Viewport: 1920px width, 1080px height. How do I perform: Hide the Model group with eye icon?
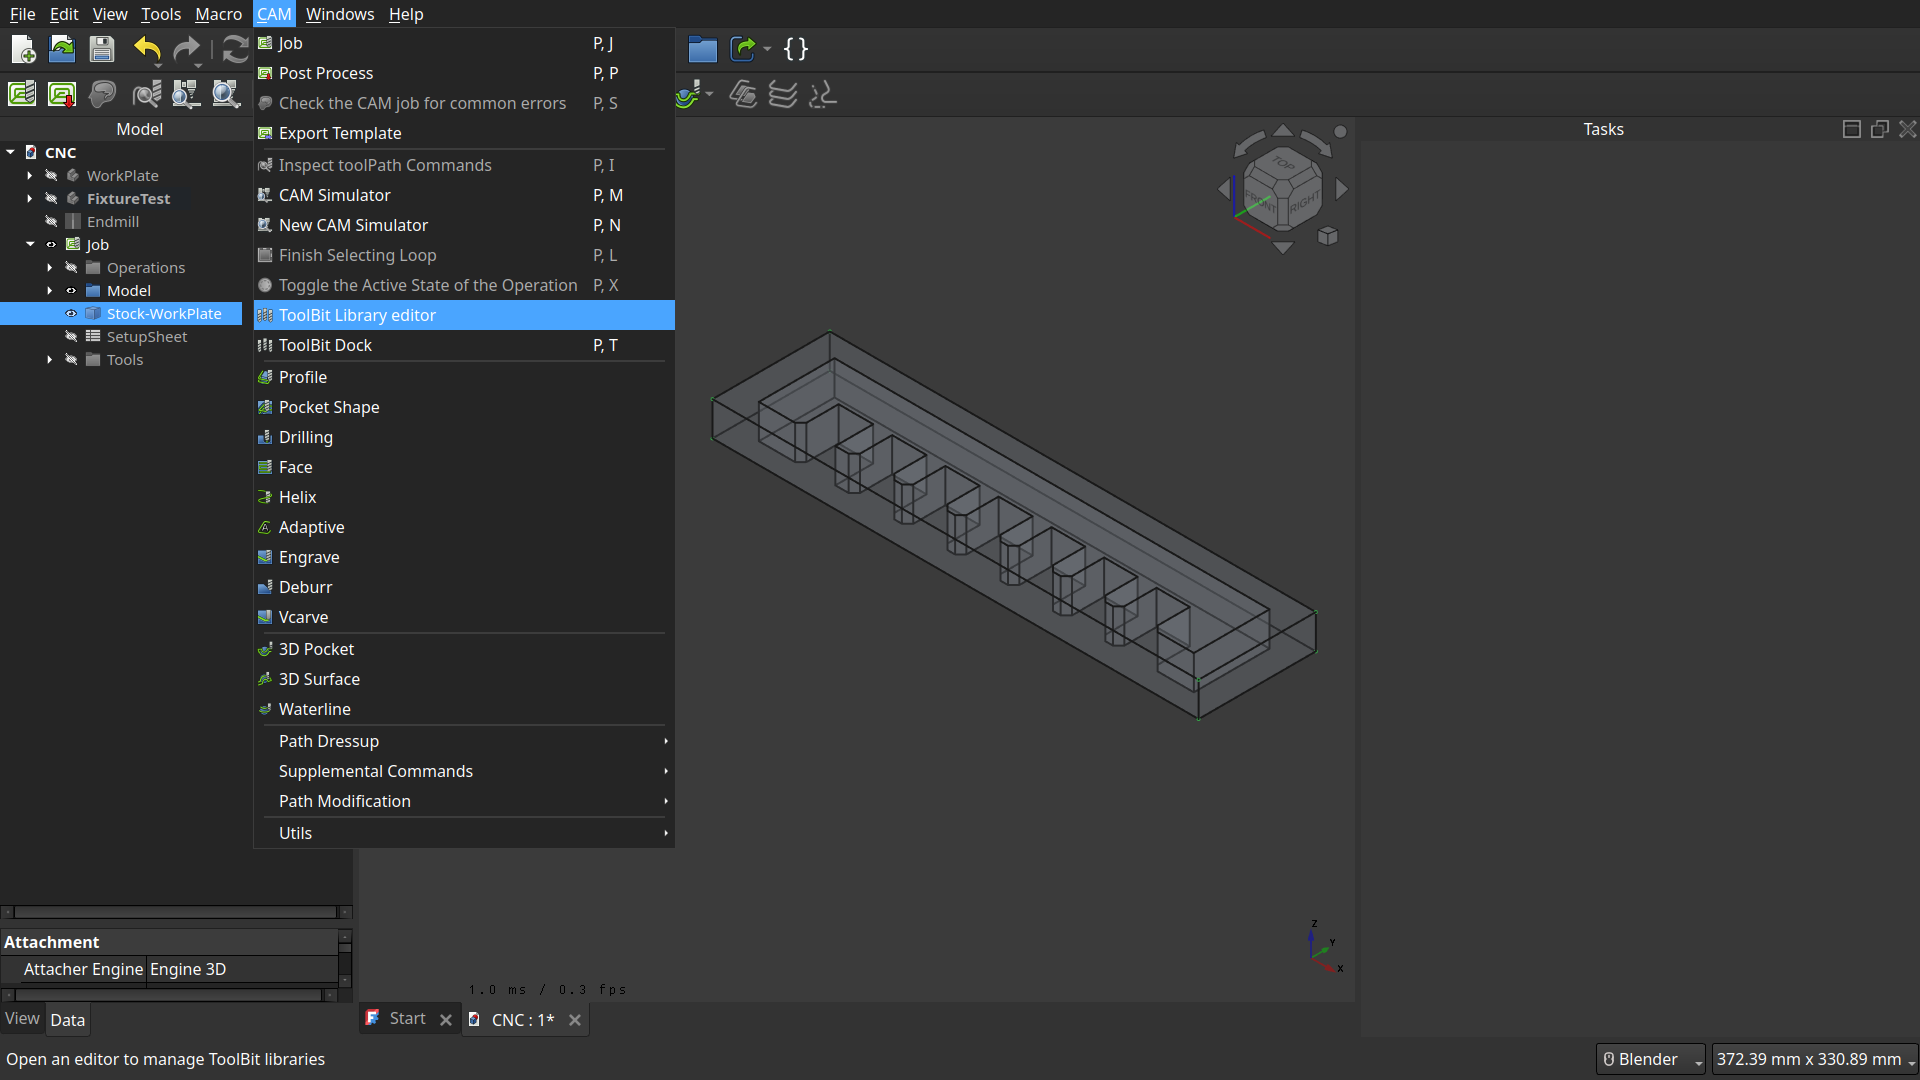pos(71,291)
